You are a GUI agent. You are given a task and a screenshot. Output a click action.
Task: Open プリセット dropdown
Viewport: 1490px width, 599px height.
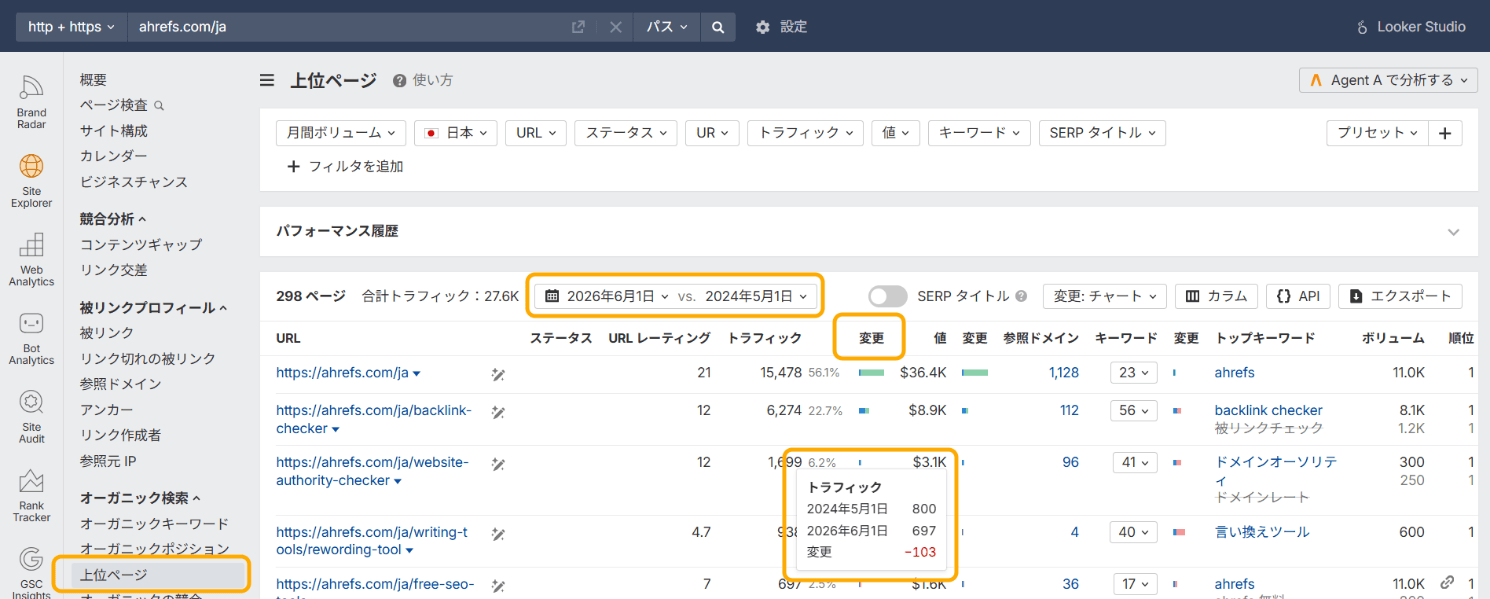point(1378,133)
